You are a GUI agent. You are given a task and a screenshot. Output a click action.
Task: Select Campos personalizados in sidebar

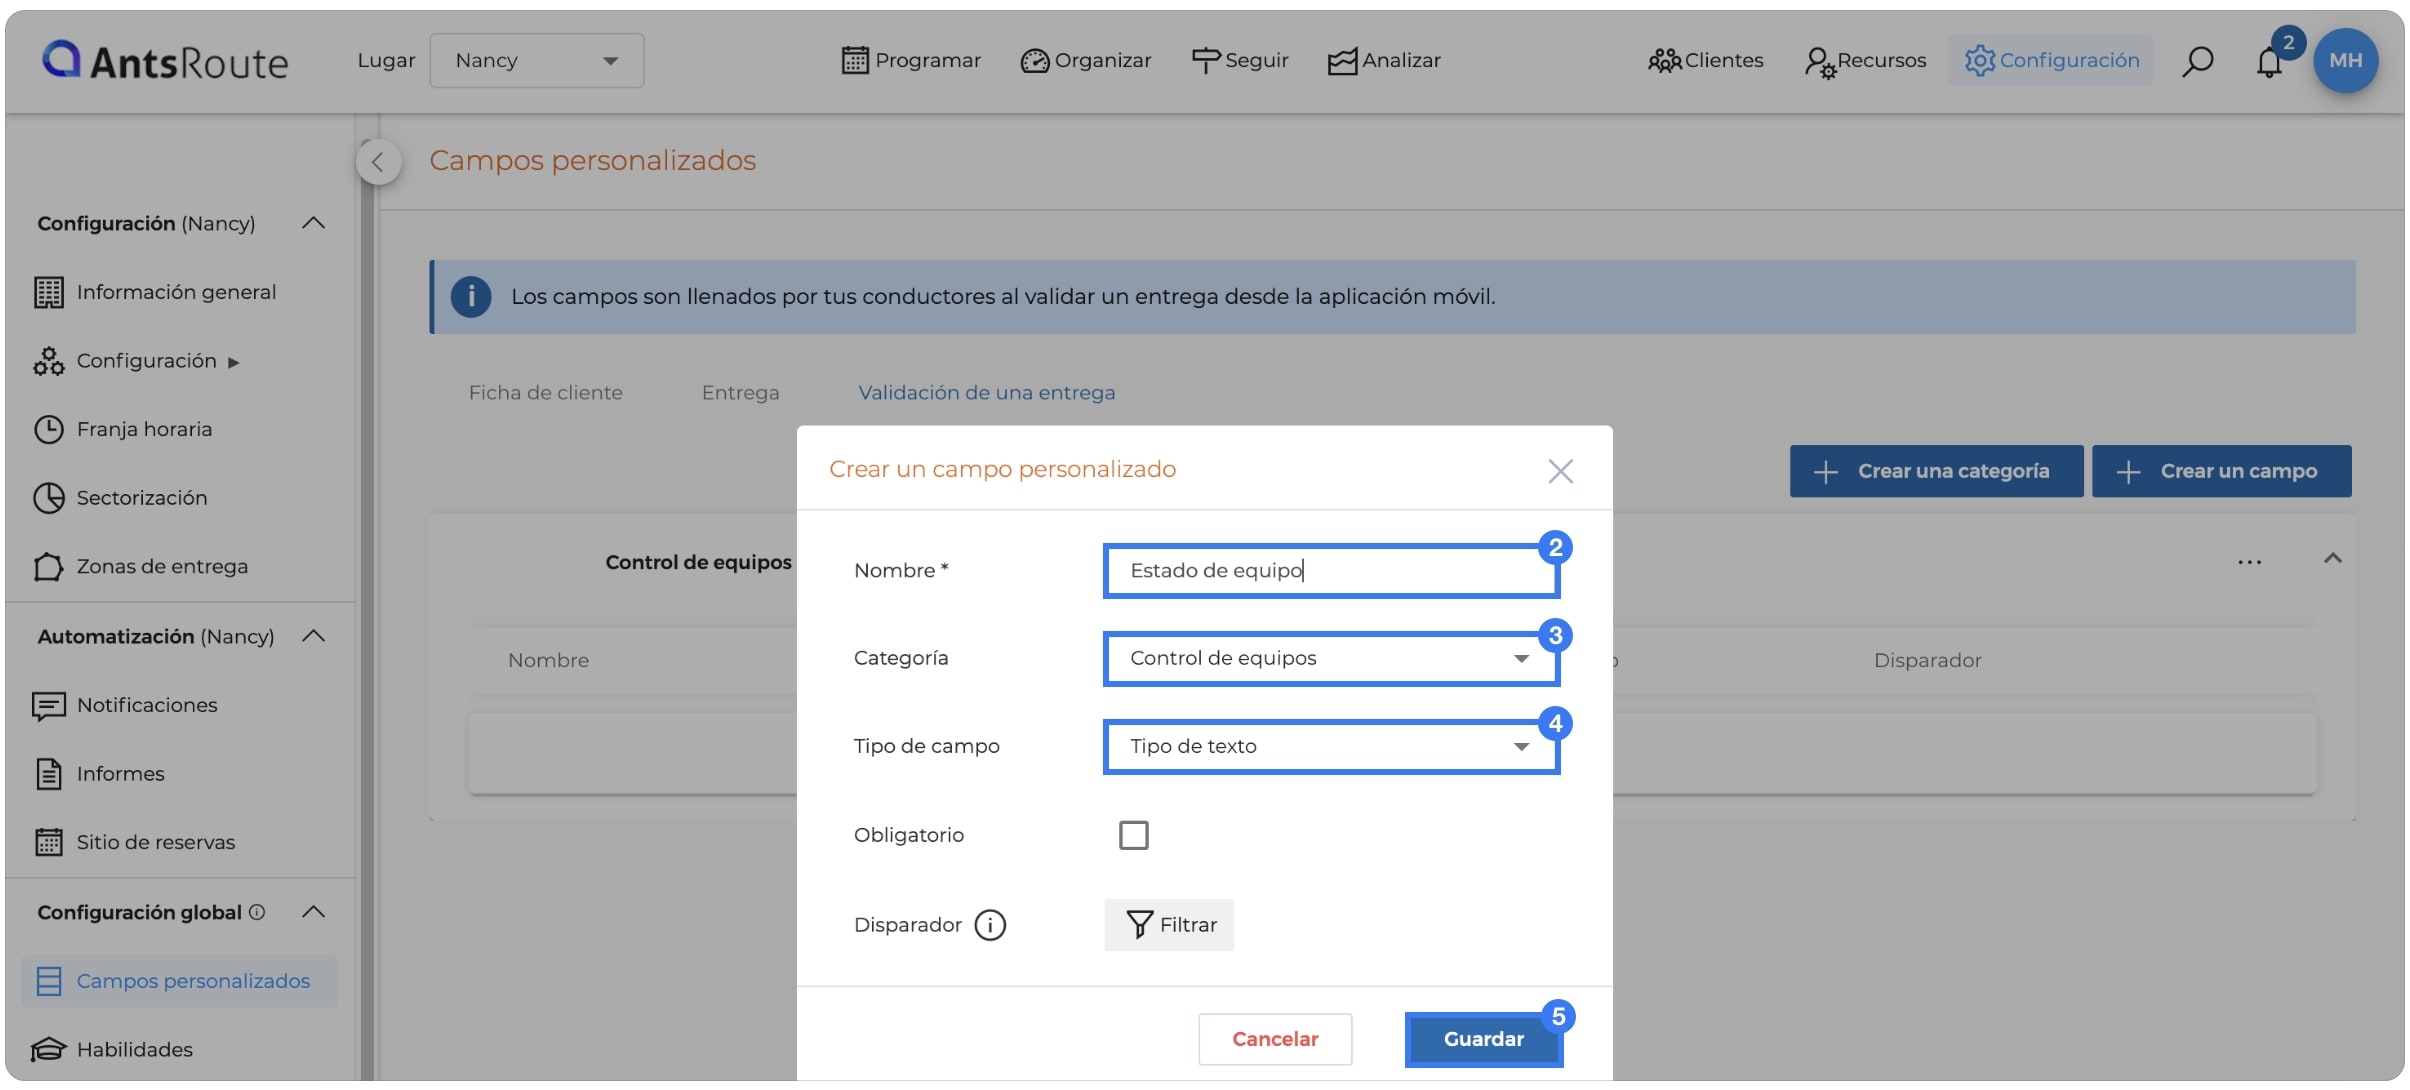(x=180, y=981)
